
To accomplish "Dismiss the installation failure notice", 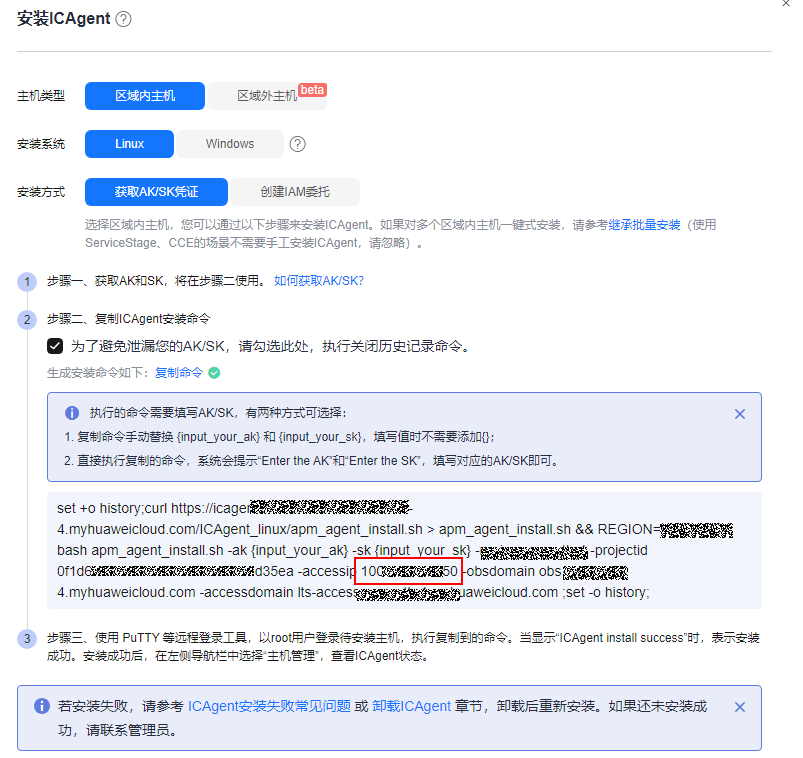I will (x=740, y=707).
